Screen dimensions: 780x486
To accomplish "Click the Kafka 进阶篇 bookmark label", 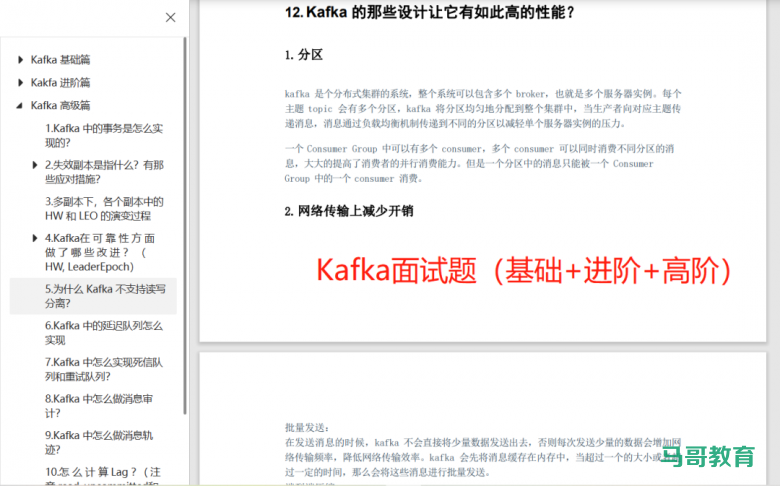I will click(61, 83).
